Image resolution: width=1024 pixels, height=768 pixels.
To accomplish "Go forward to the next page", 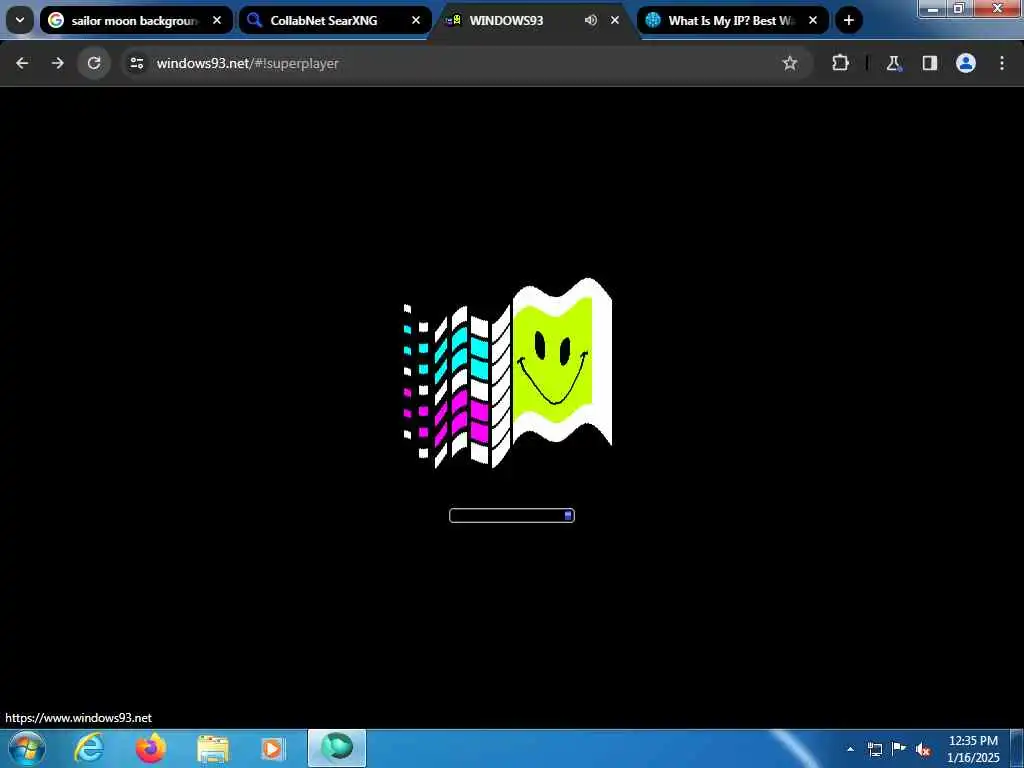I will click(x=57, y=63).
